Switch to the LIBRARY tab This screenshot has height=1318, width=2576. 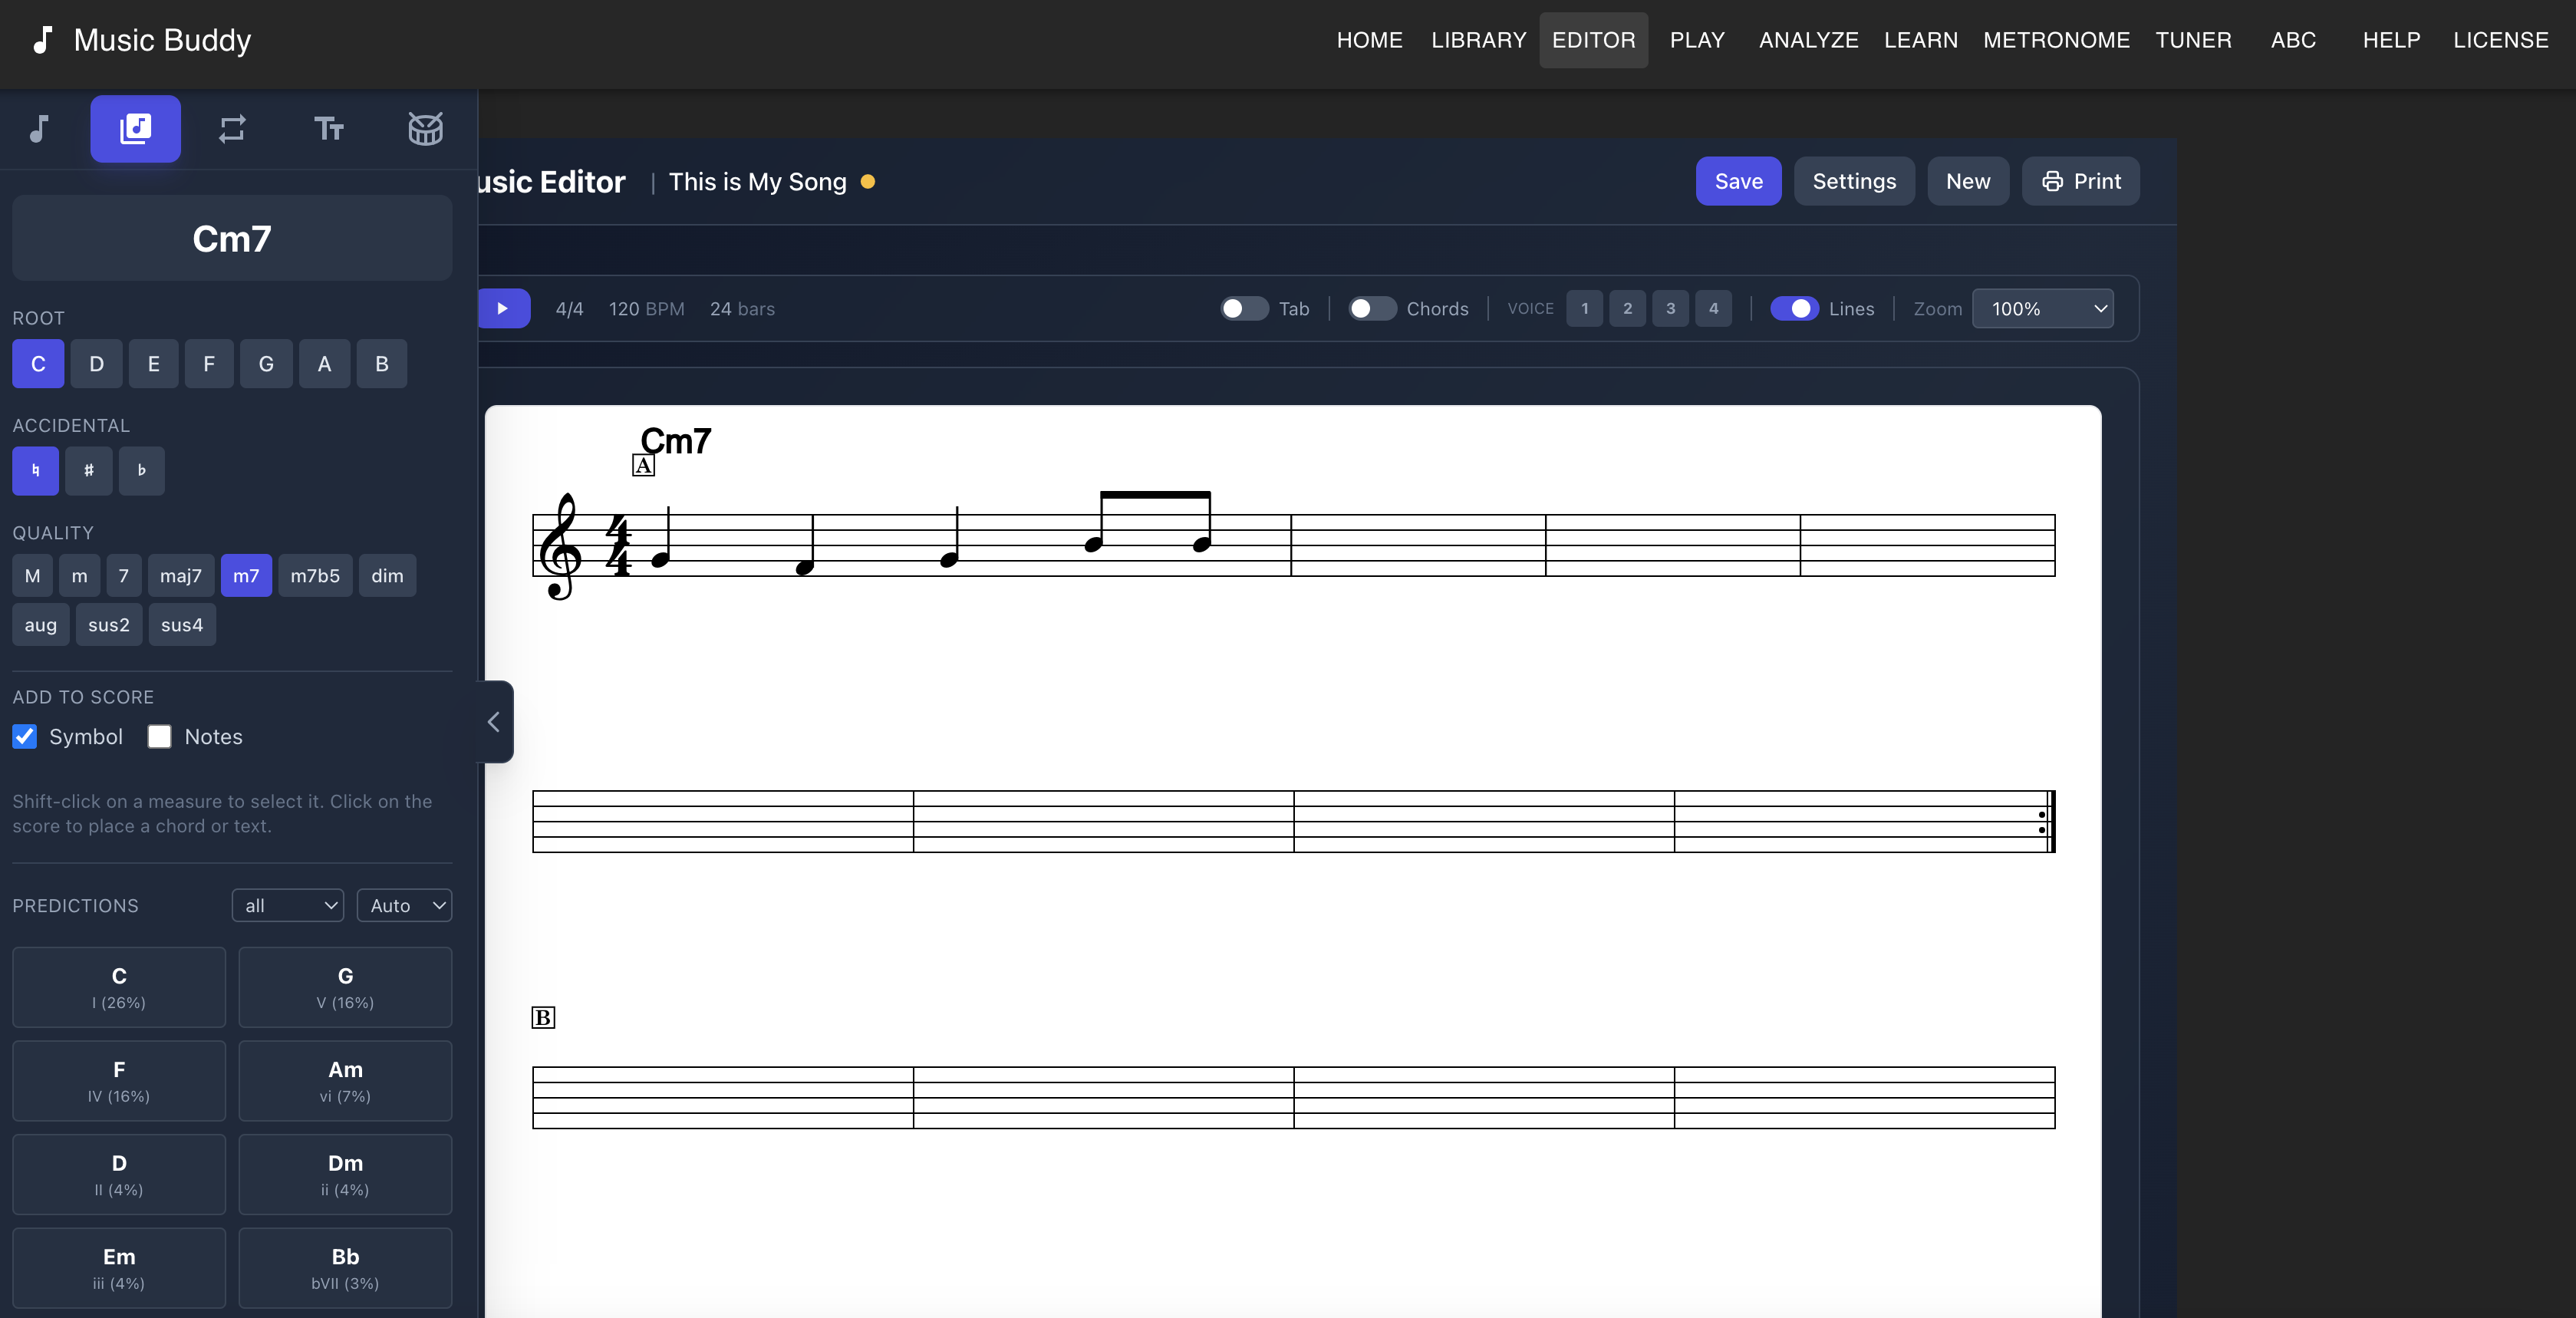(1478, 40)
